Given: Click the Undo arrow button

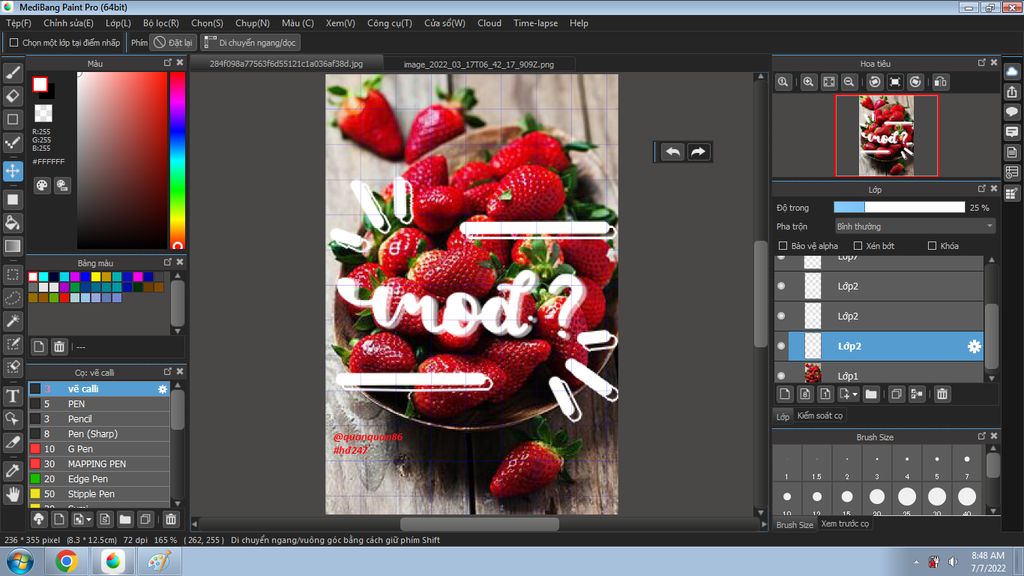Looking at the screenshot, I should (672, 152).
